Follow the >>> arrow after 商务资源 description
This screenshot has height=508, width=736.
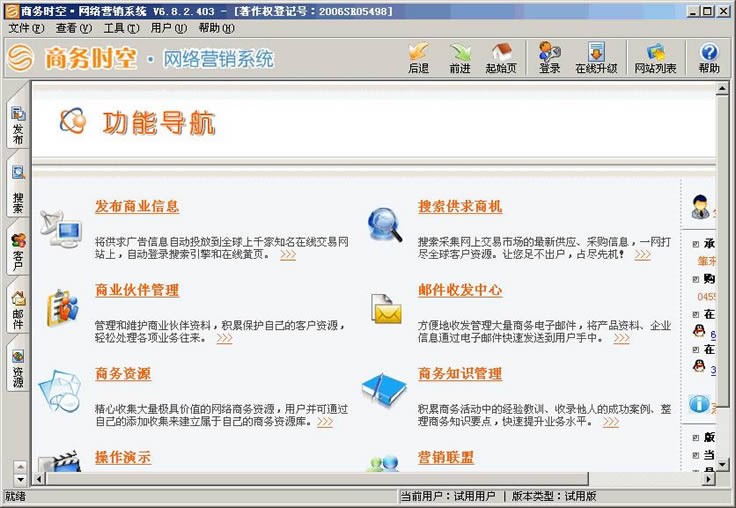coord(325,422)
